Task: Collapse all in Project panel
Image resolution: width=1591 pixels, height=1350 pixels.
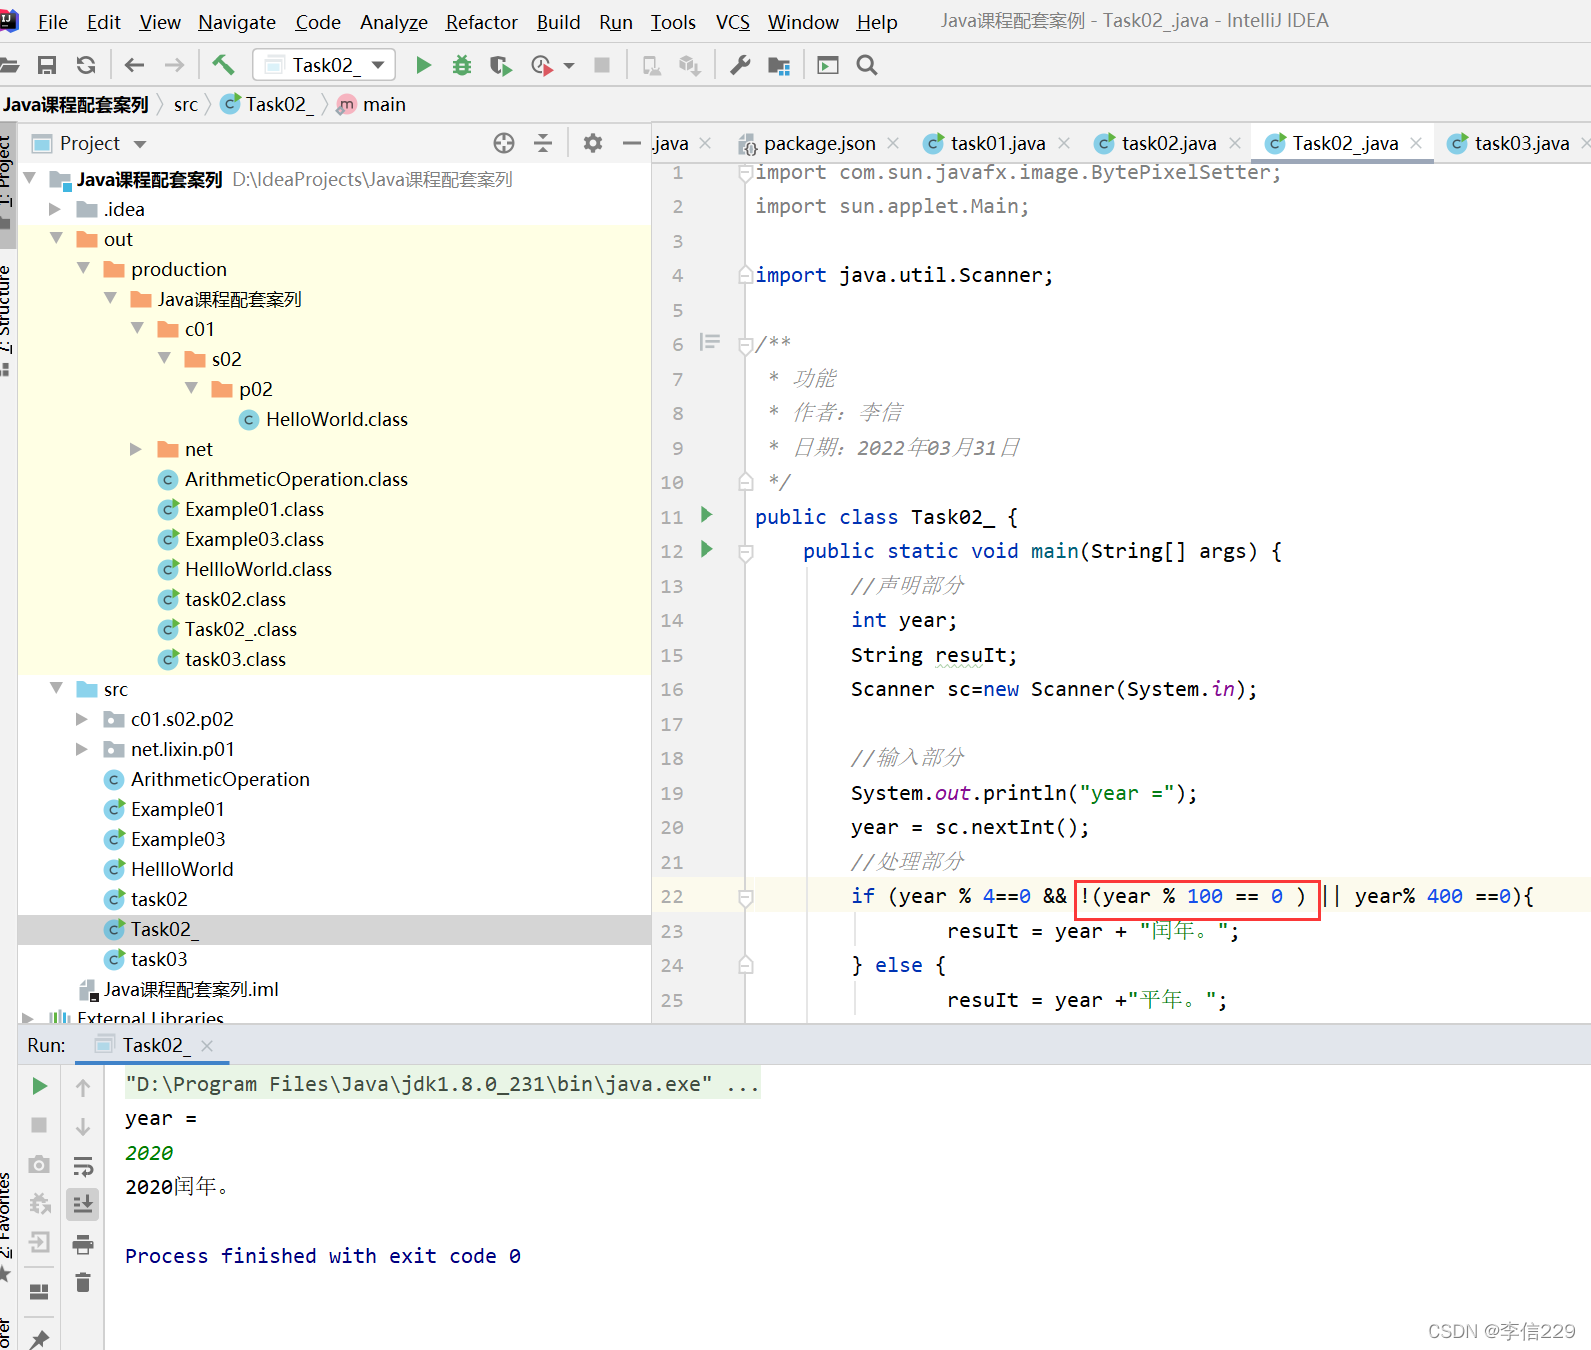Action: [543, 143]
